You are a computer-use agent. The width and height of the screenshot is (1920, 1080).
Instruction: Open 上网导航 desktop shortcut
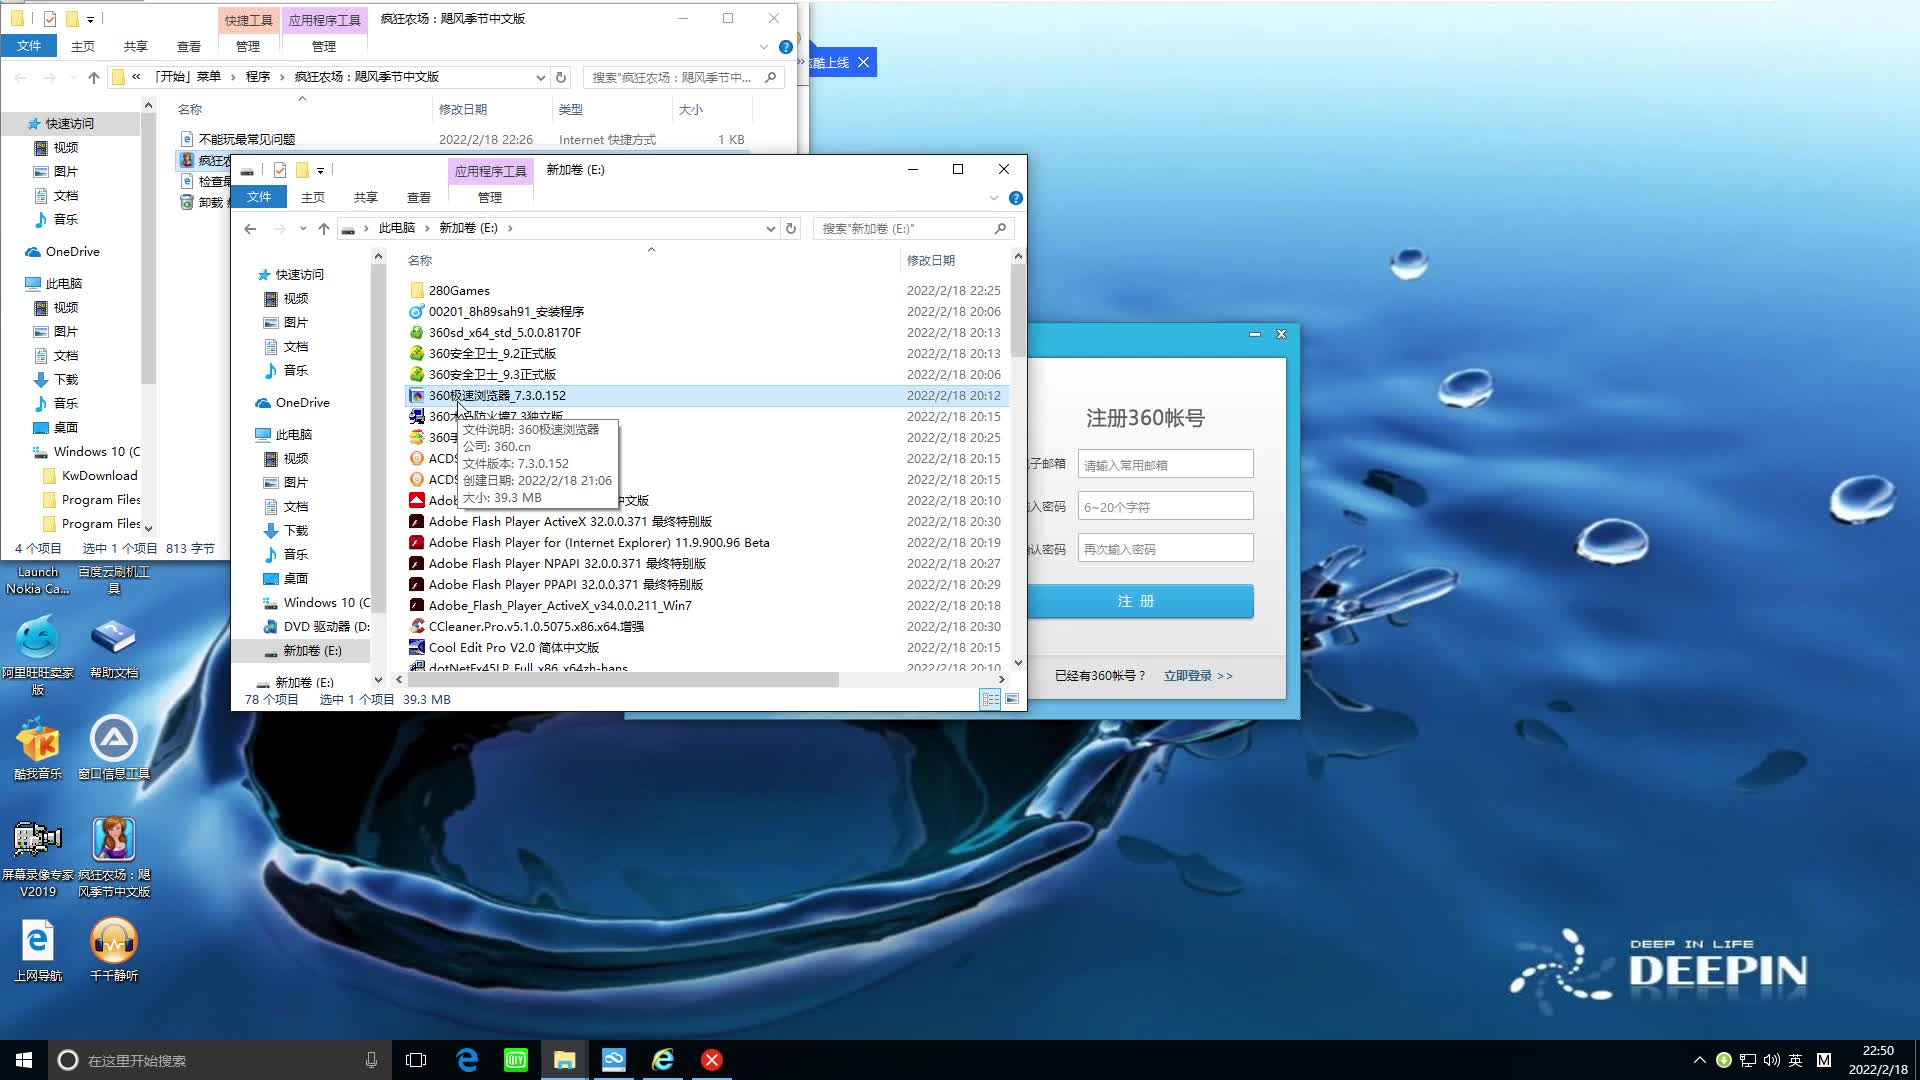click(x=38, y=950)
